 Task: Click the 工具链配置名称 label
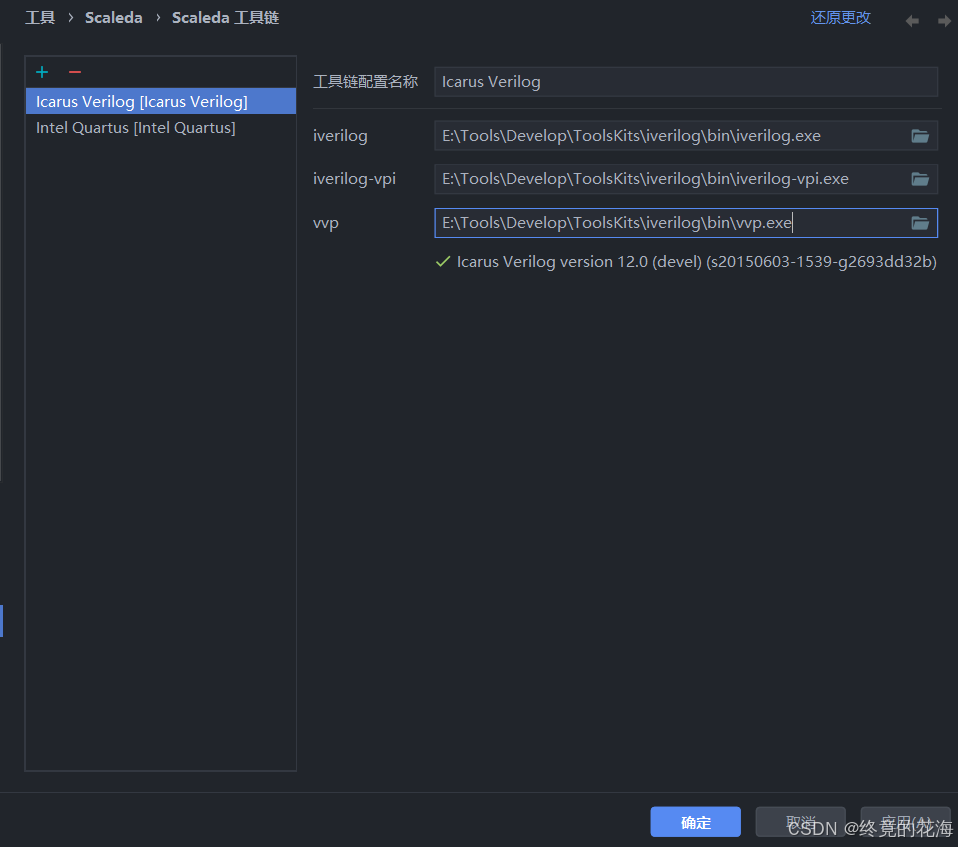tap(365, 82)
